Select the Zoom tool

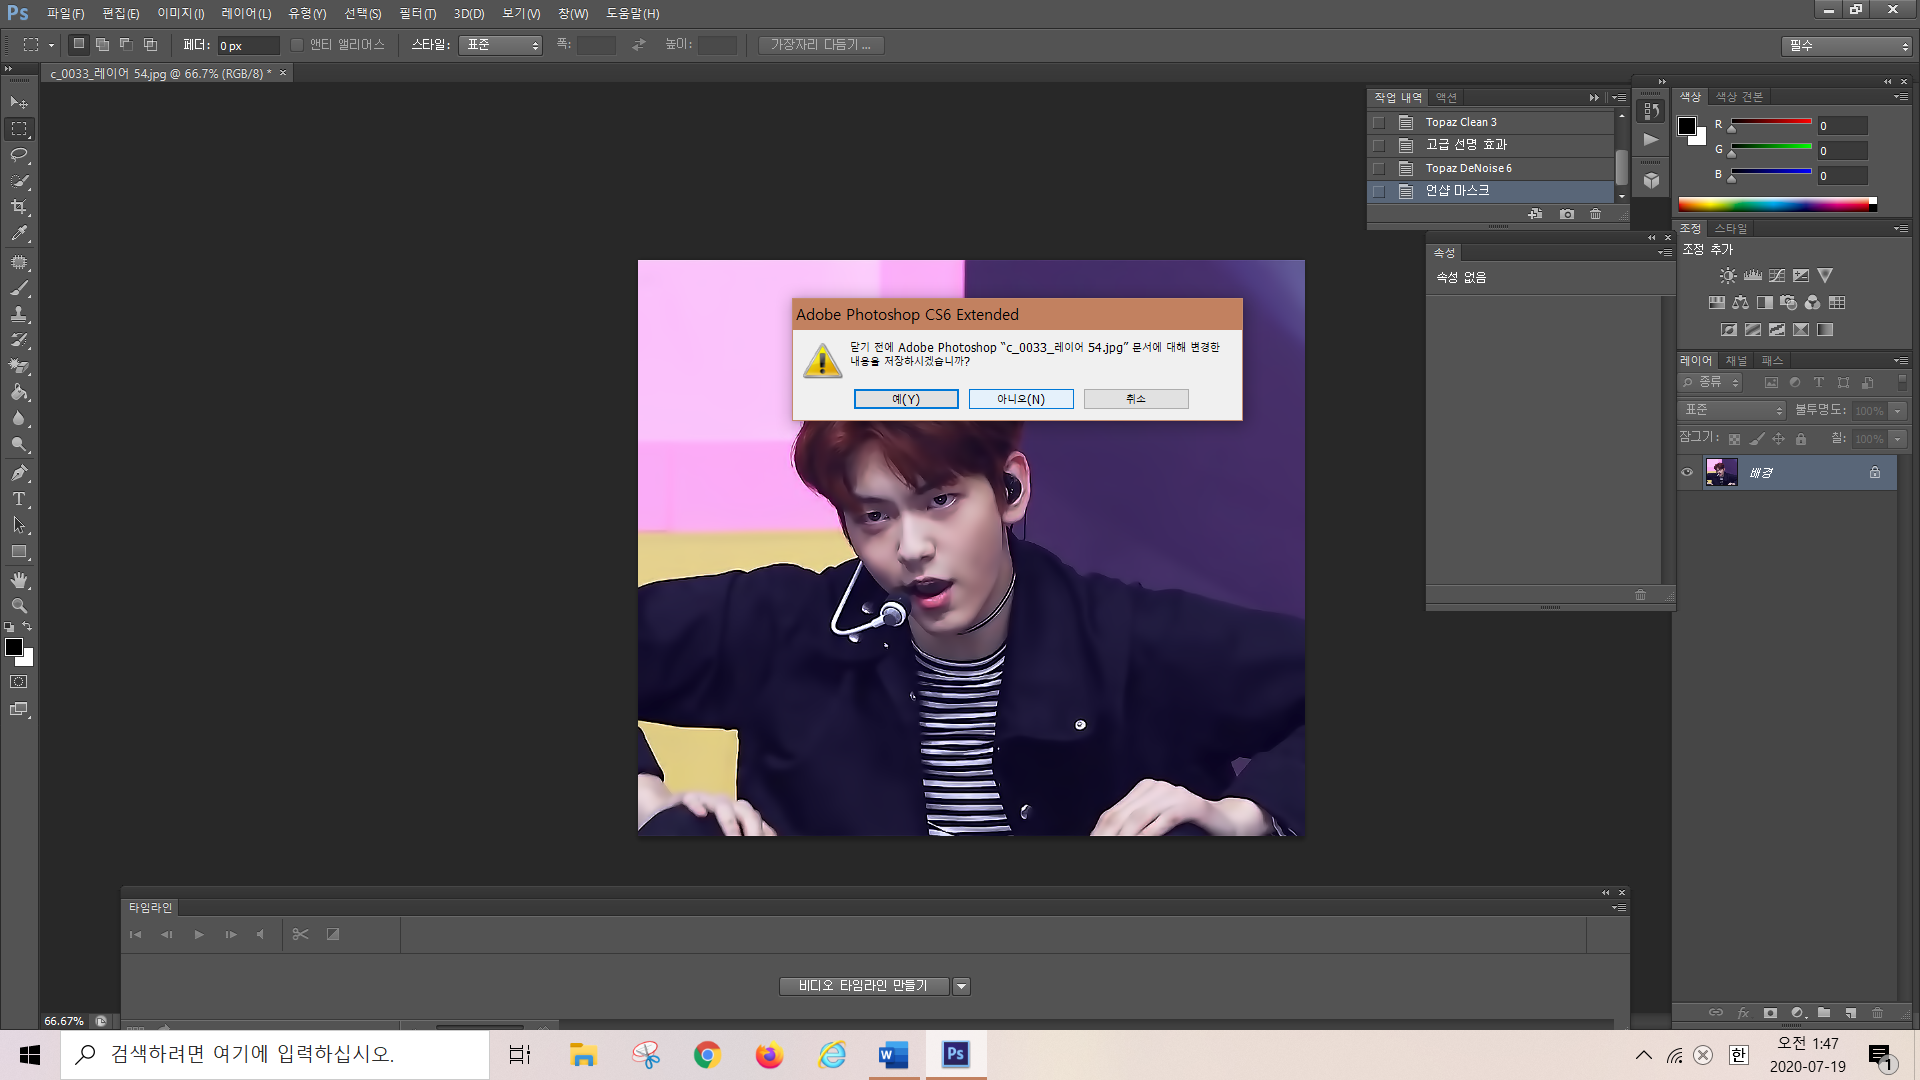coord(19,606)
